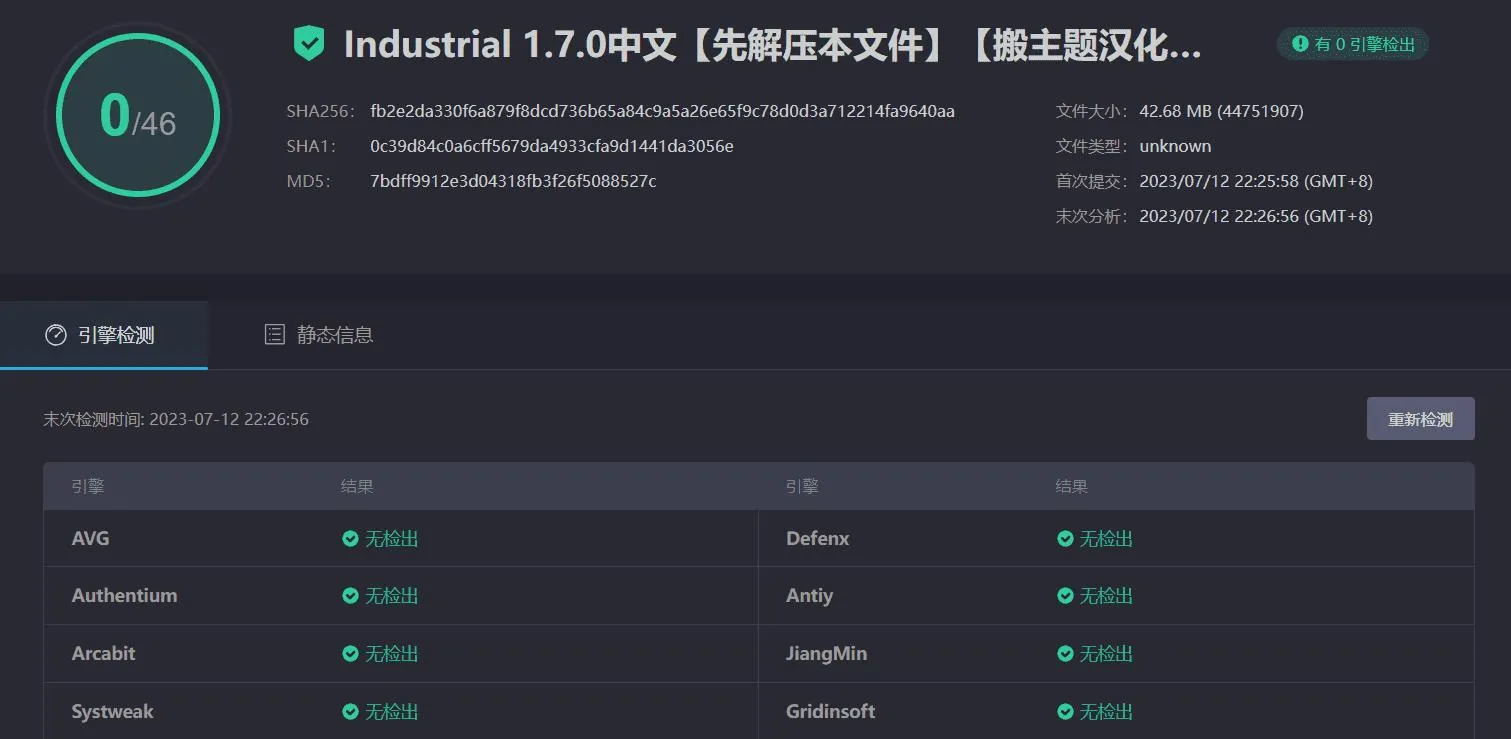Click the 0/46 detection score circle
The height and width of the screenshot is (739, 1511).
(x=138, y=116)
